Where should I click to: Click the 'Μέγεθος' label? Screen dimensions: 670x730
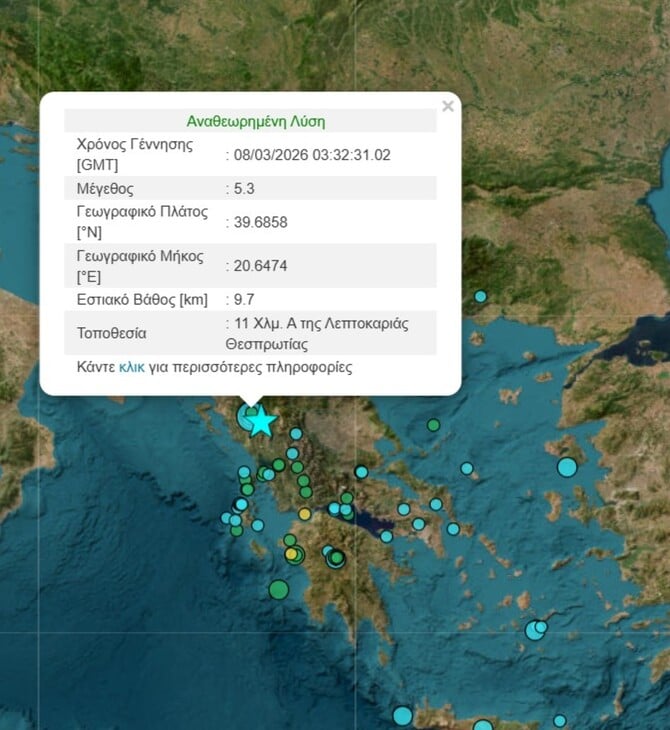[x=105, y=189]
